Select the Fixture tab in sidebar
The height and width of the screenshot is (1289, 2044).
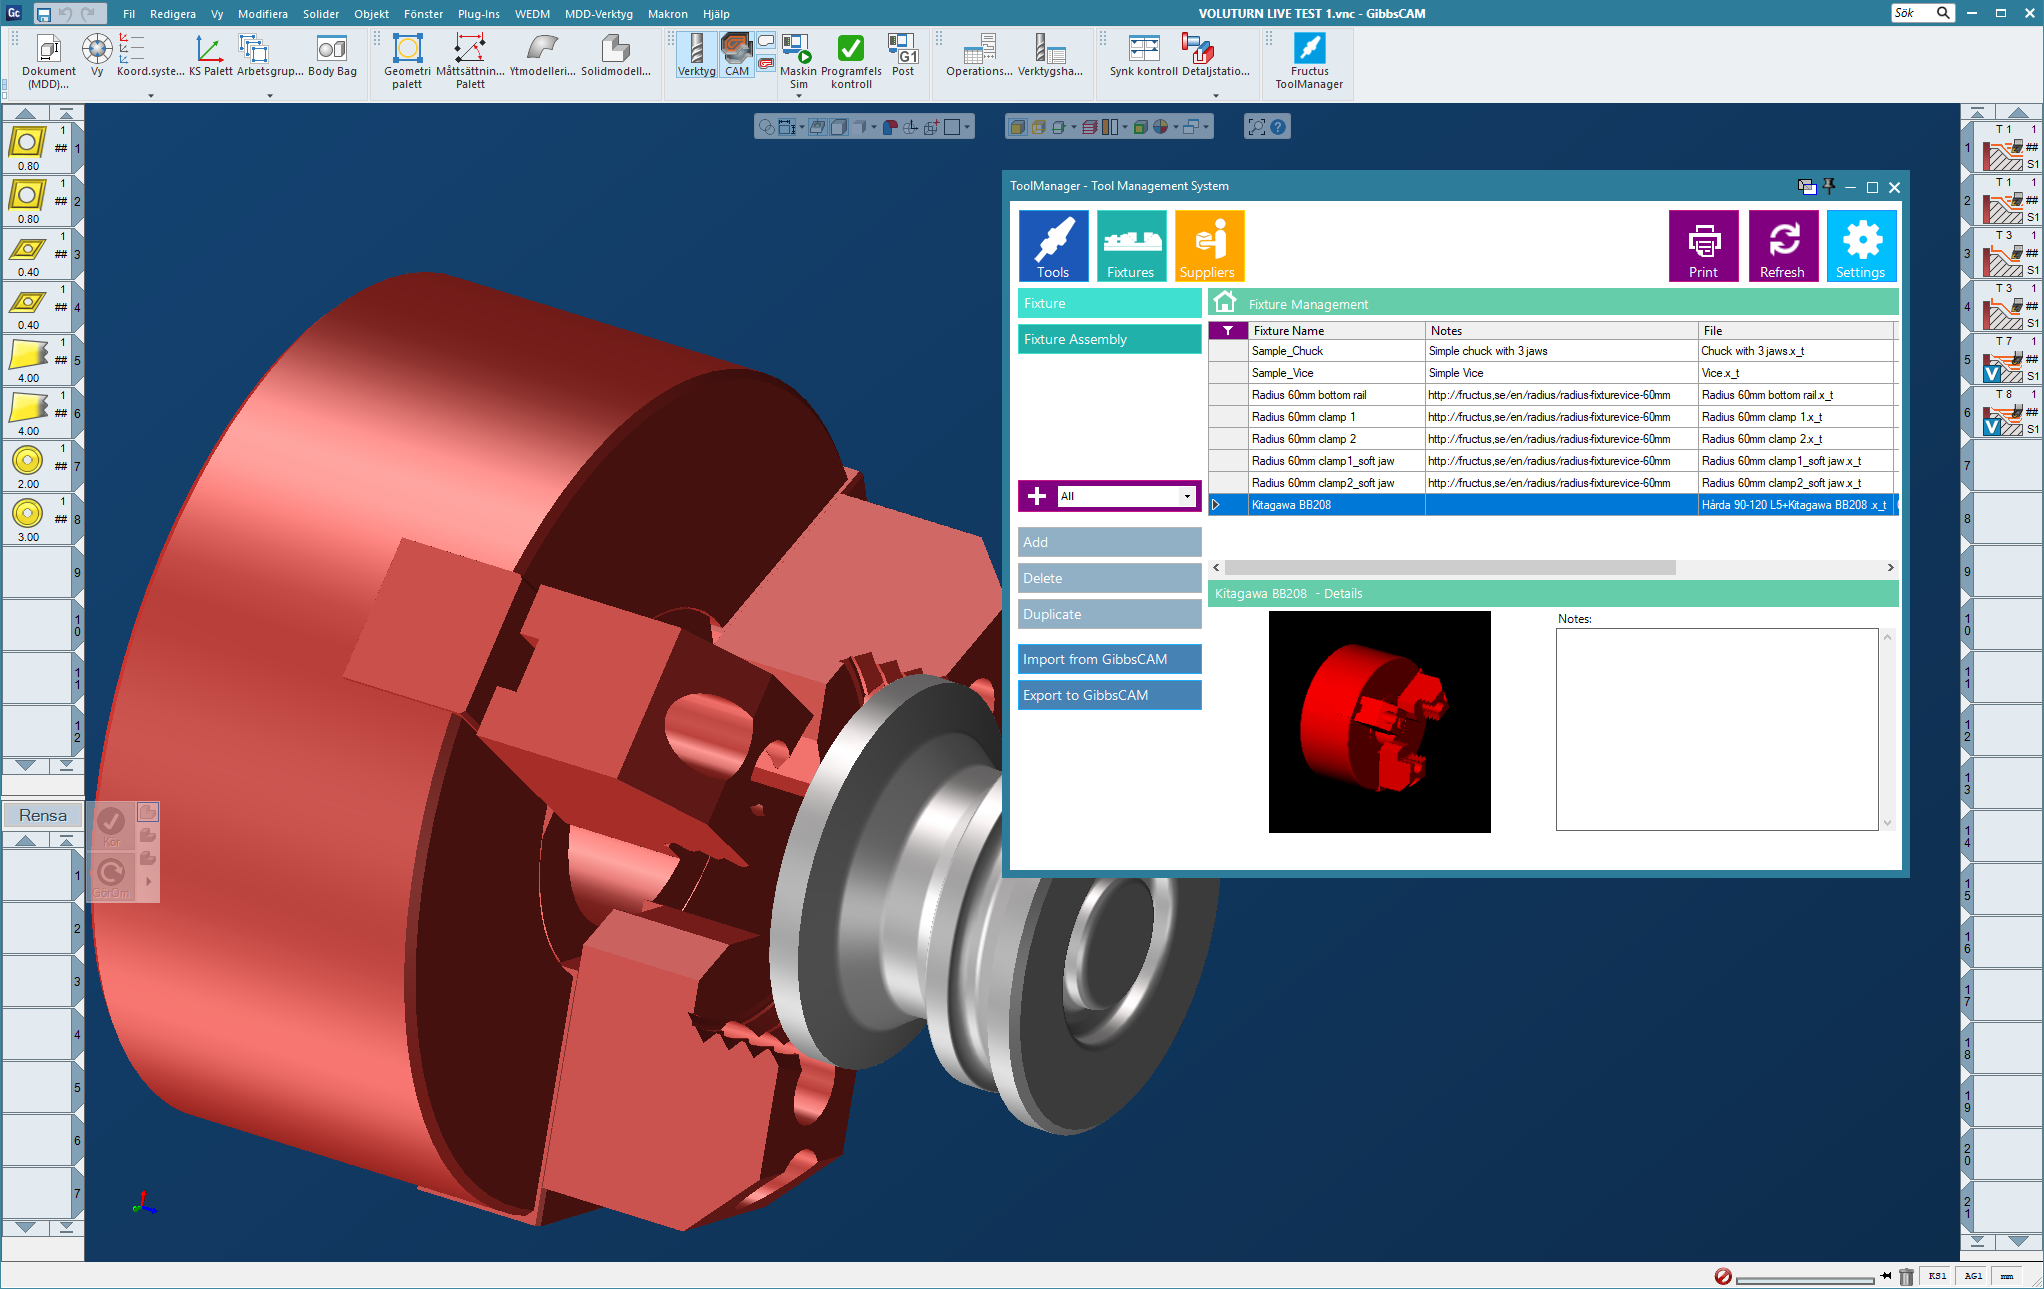1110,303
